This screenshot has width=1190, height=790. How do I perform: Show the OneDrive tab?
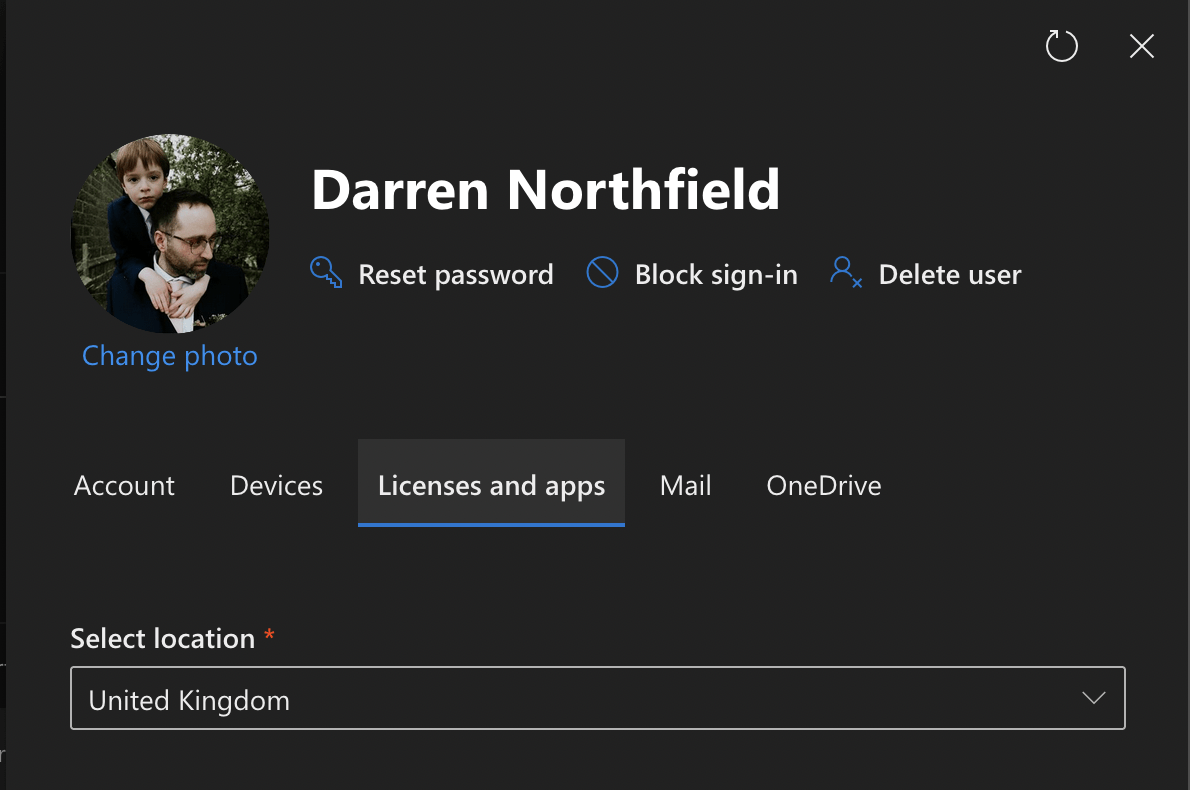pos(824,486)
